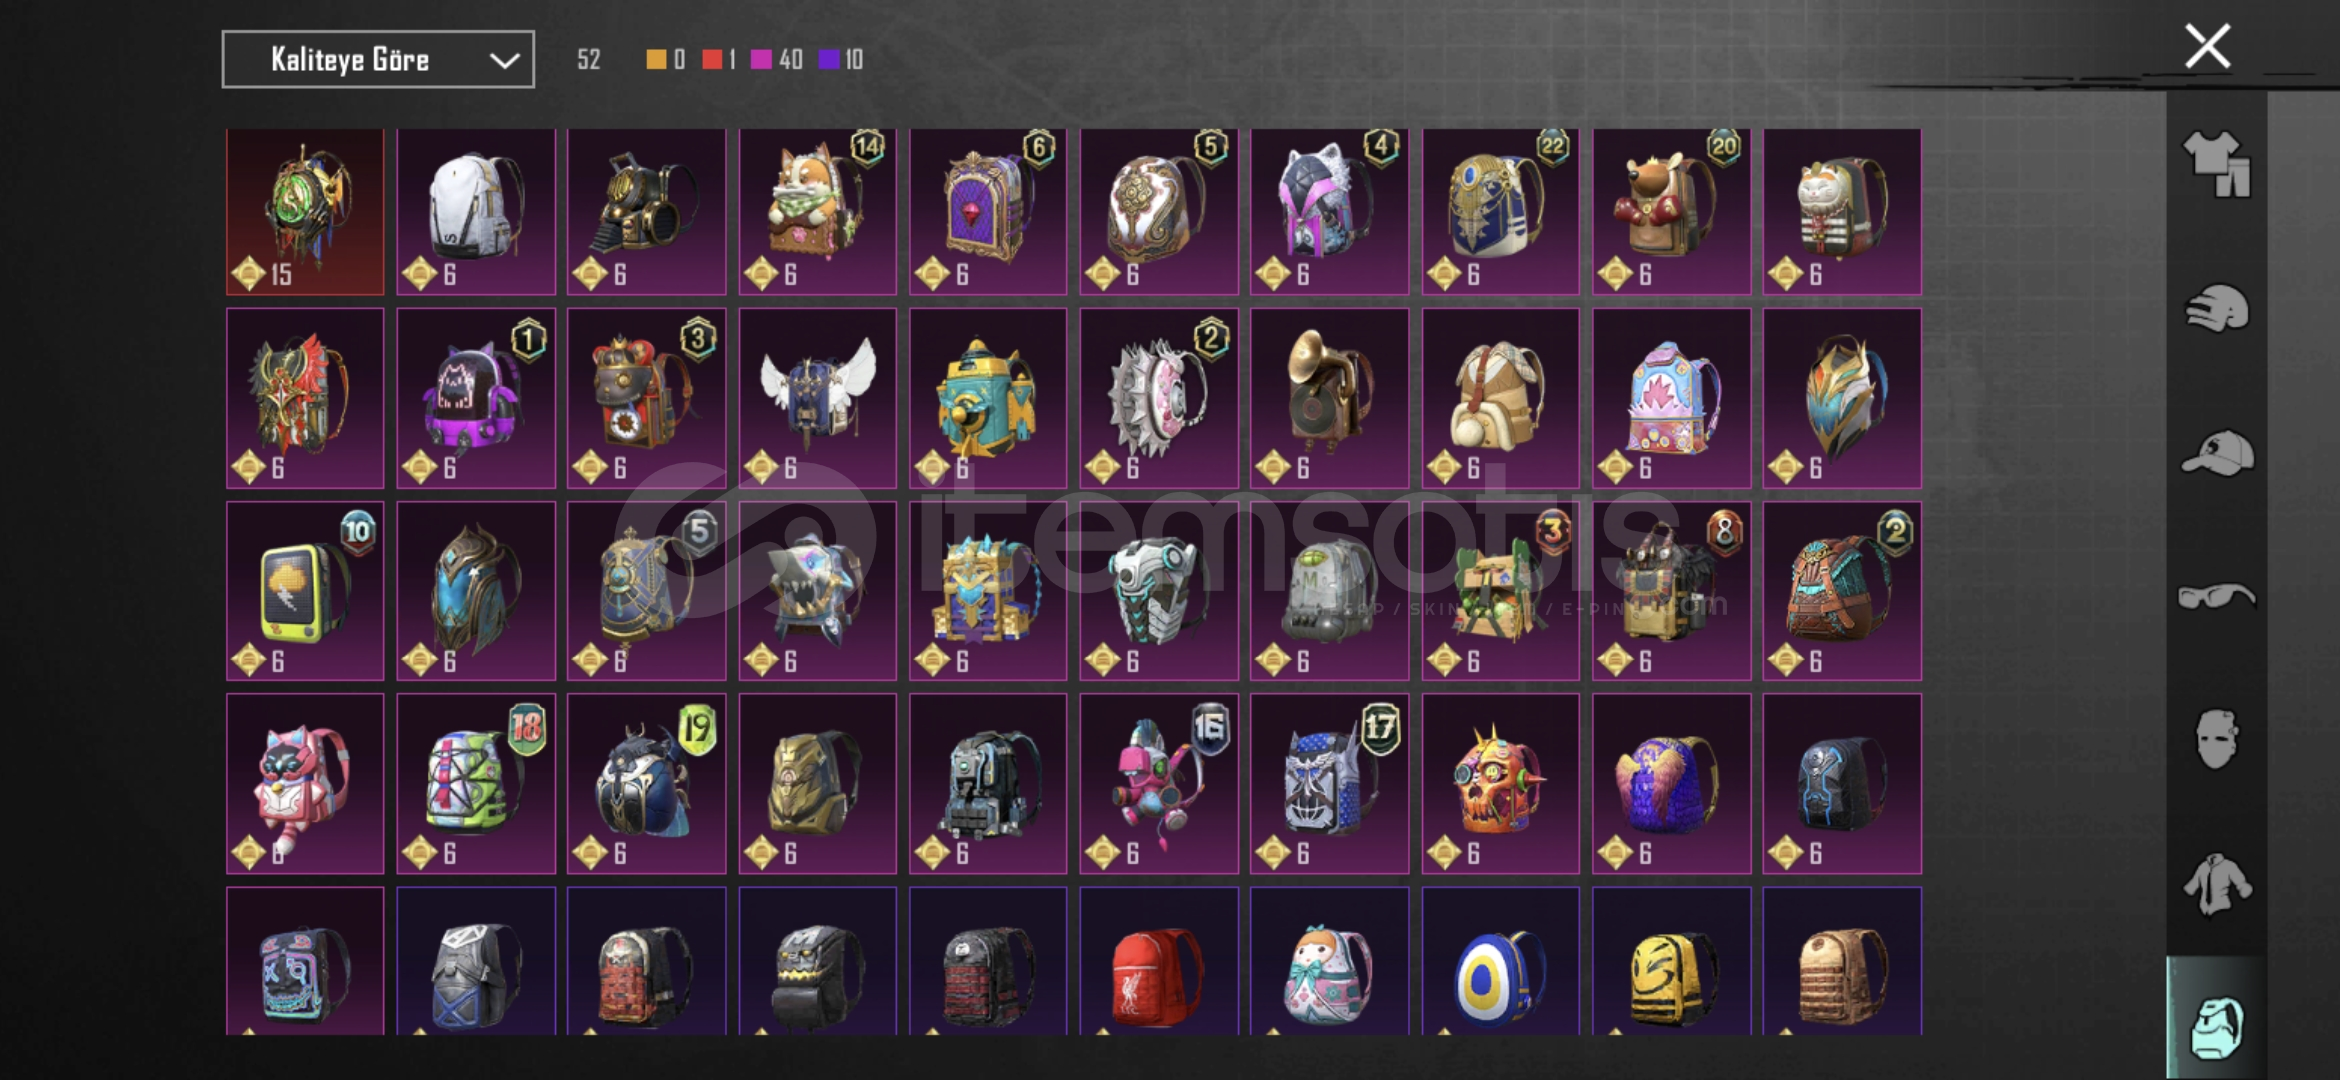The image size is (2340, 1080).
Task: Filter by the red quality swatch
Action: 712,60
